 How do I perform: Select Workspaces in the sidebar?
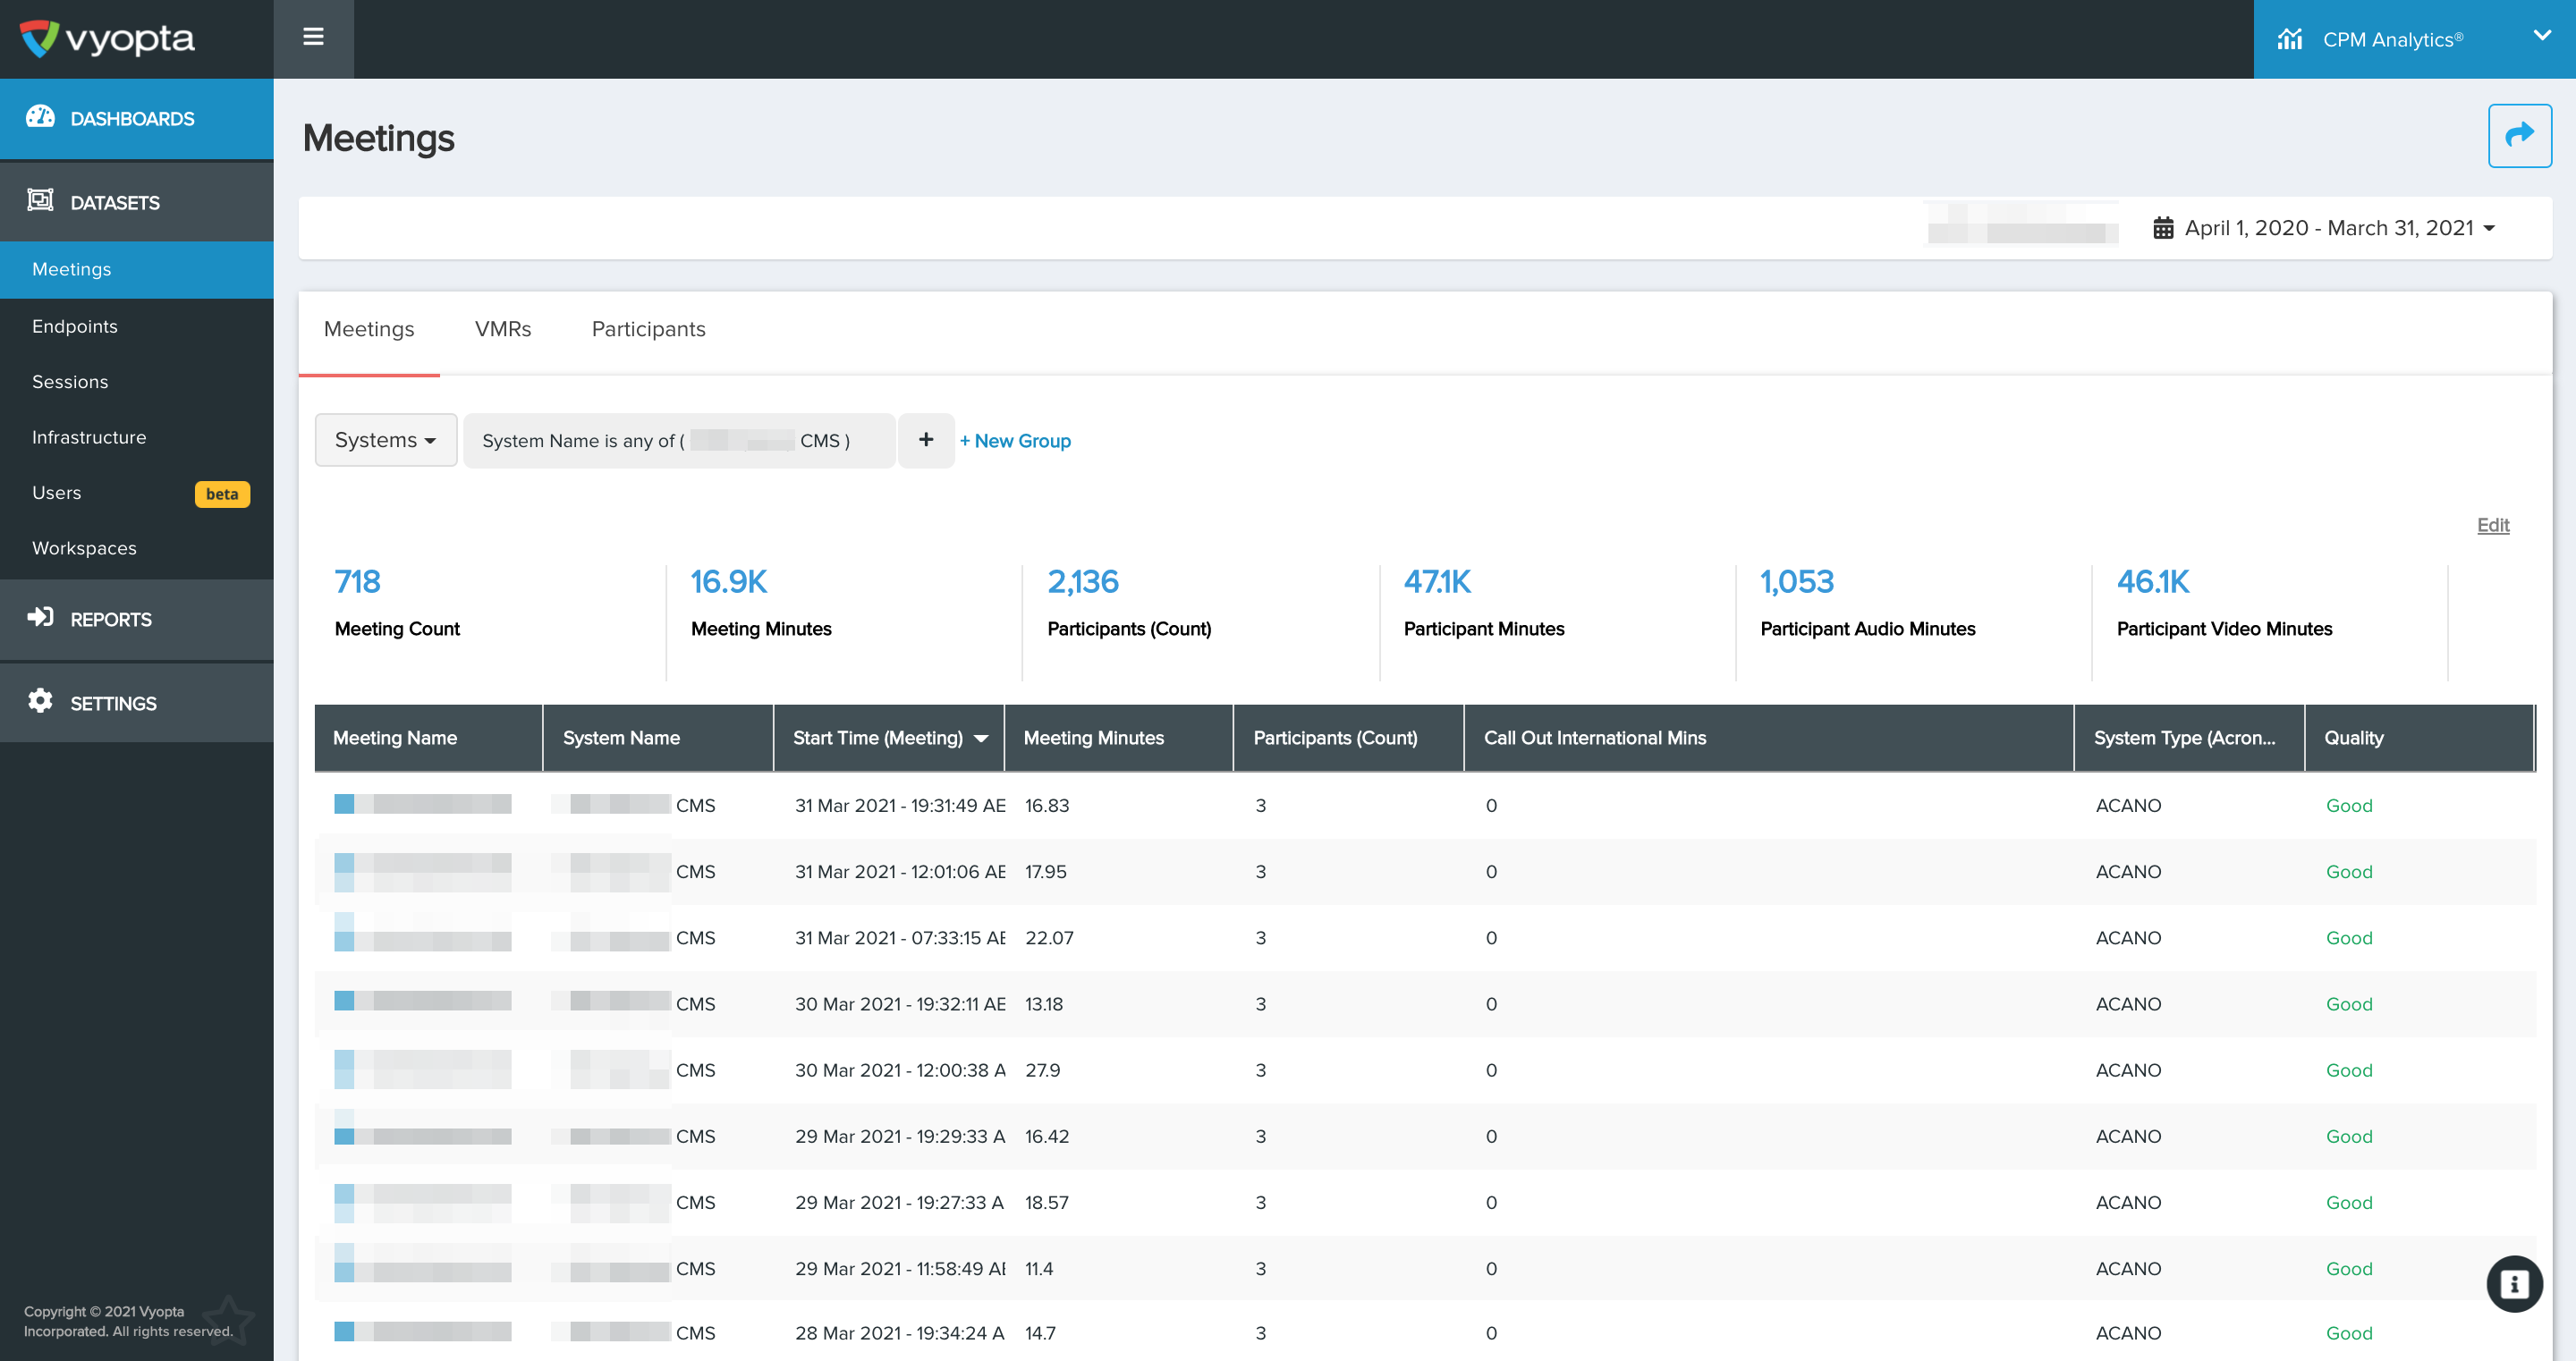137,548
